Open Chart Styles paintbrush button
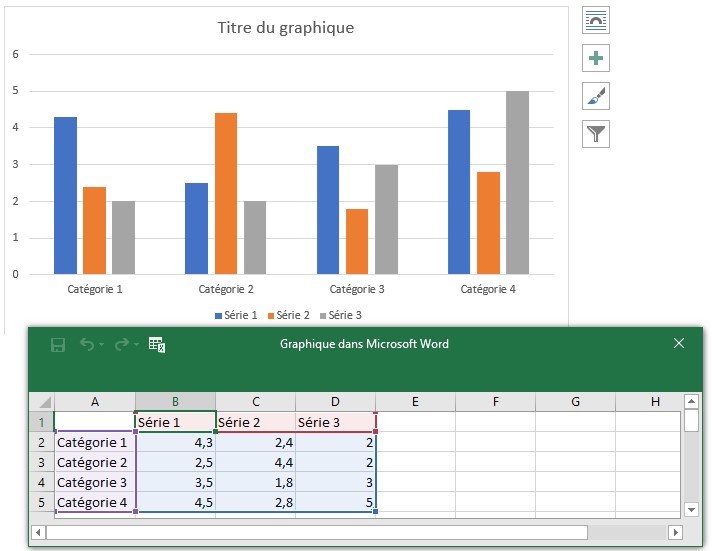The width and height of the screenshot is (712, 551). pos(596,96)
